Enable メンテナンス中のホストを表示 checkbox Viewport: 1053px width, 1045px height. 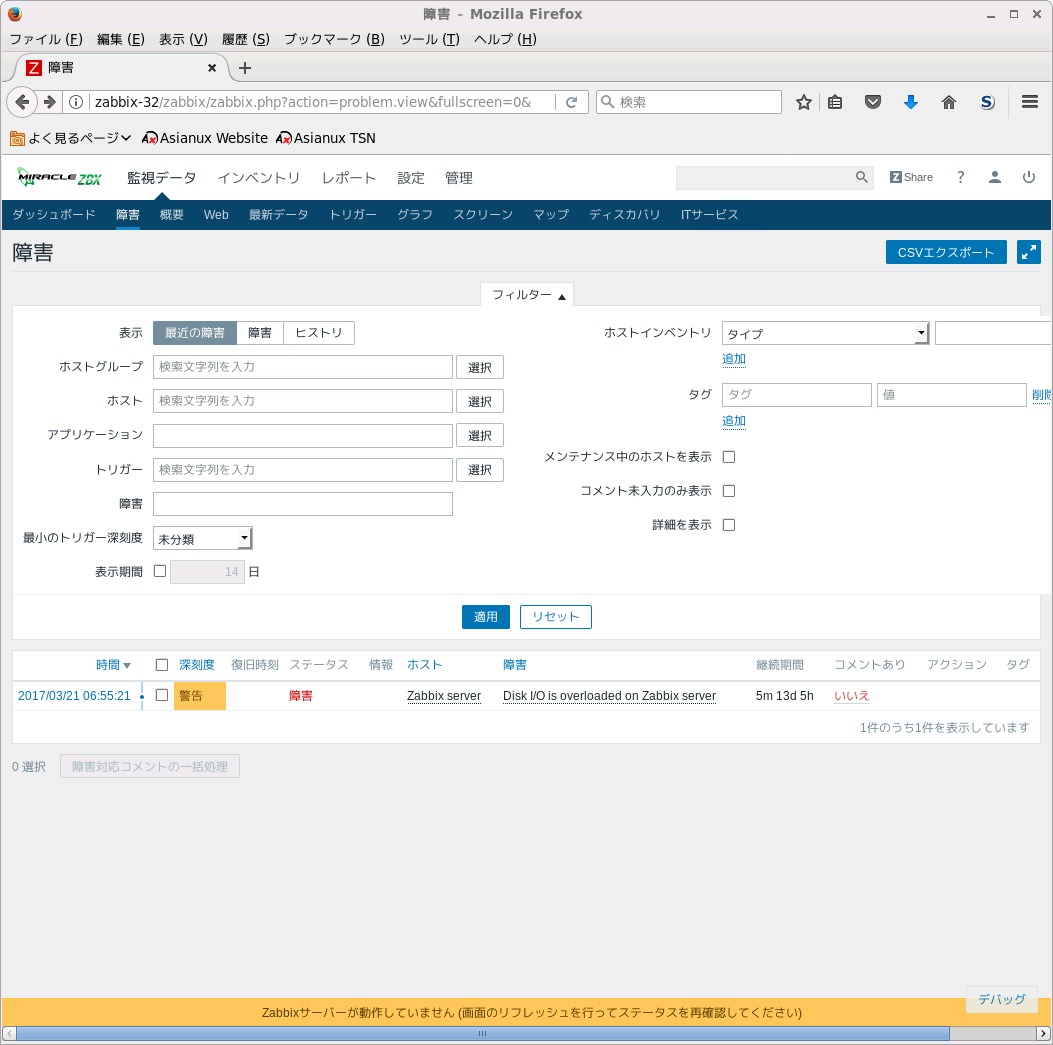pyautogui.click(x=729, y=457)
